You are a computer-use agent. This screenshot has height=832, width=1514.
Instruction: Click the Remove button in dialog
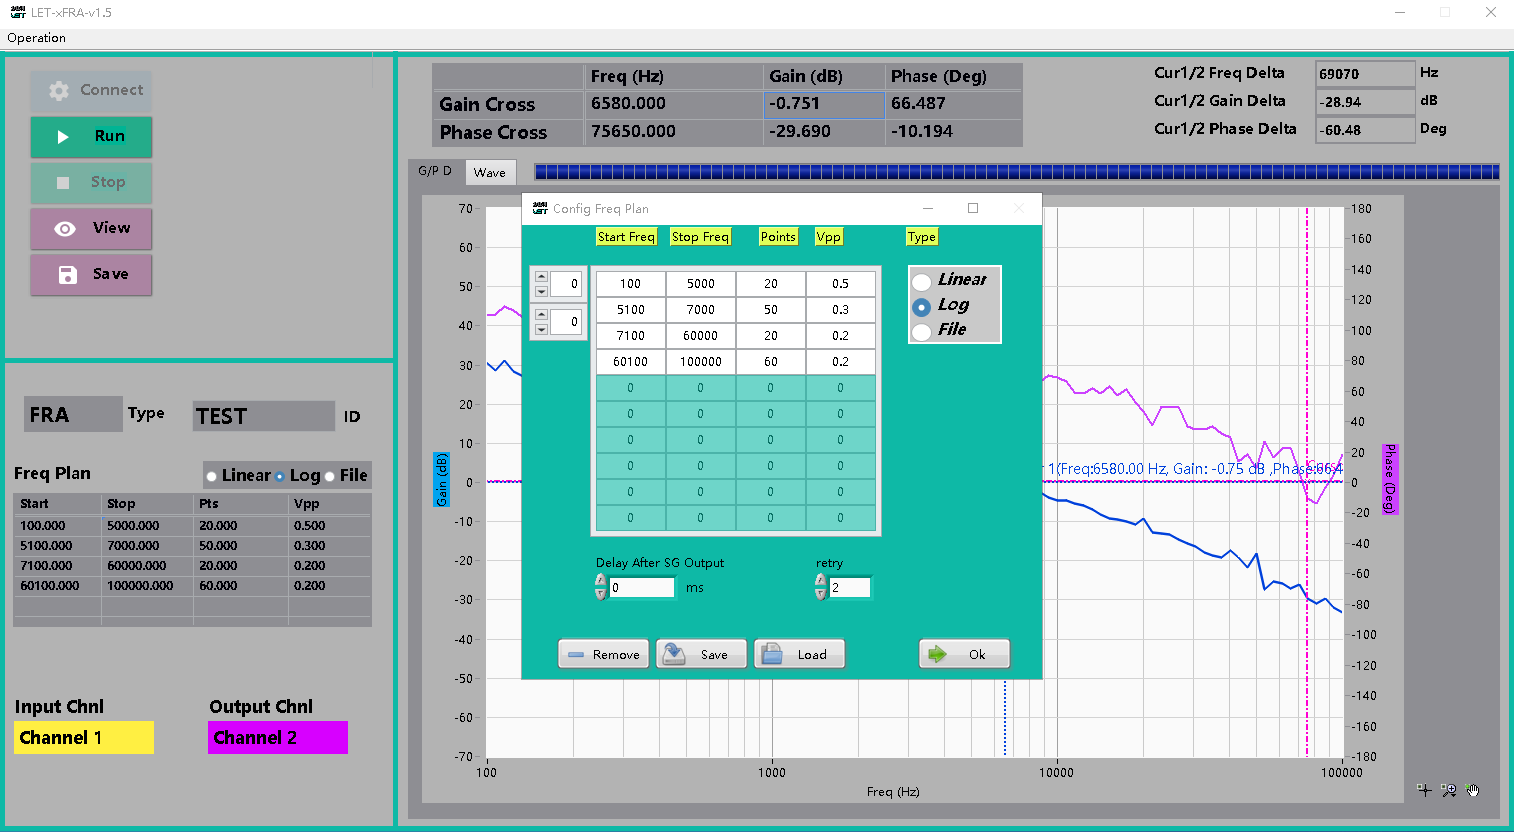(603, 654)
